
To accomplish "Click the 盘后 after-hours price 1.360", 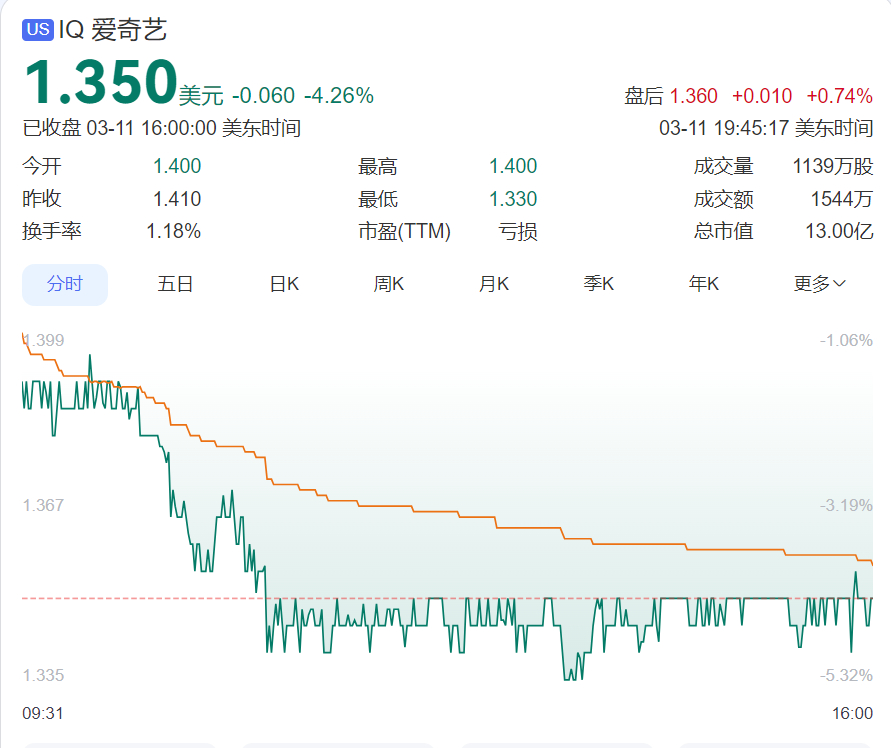I will (x=693, y=96).
